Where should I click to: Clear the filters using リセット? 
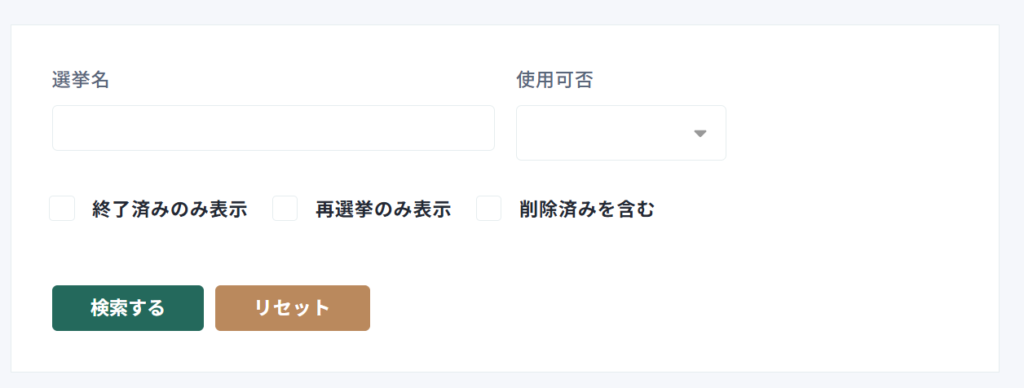coord(293,308)
